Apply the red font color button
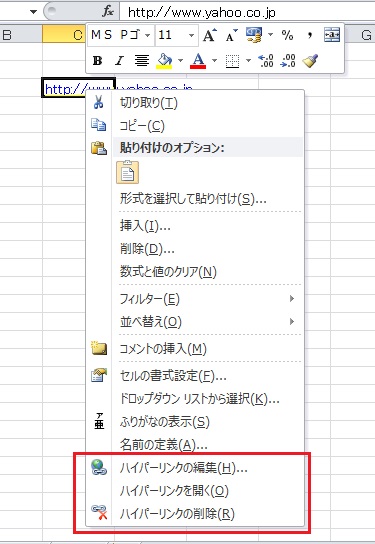 pyautogui.click(x=198, y=61)
